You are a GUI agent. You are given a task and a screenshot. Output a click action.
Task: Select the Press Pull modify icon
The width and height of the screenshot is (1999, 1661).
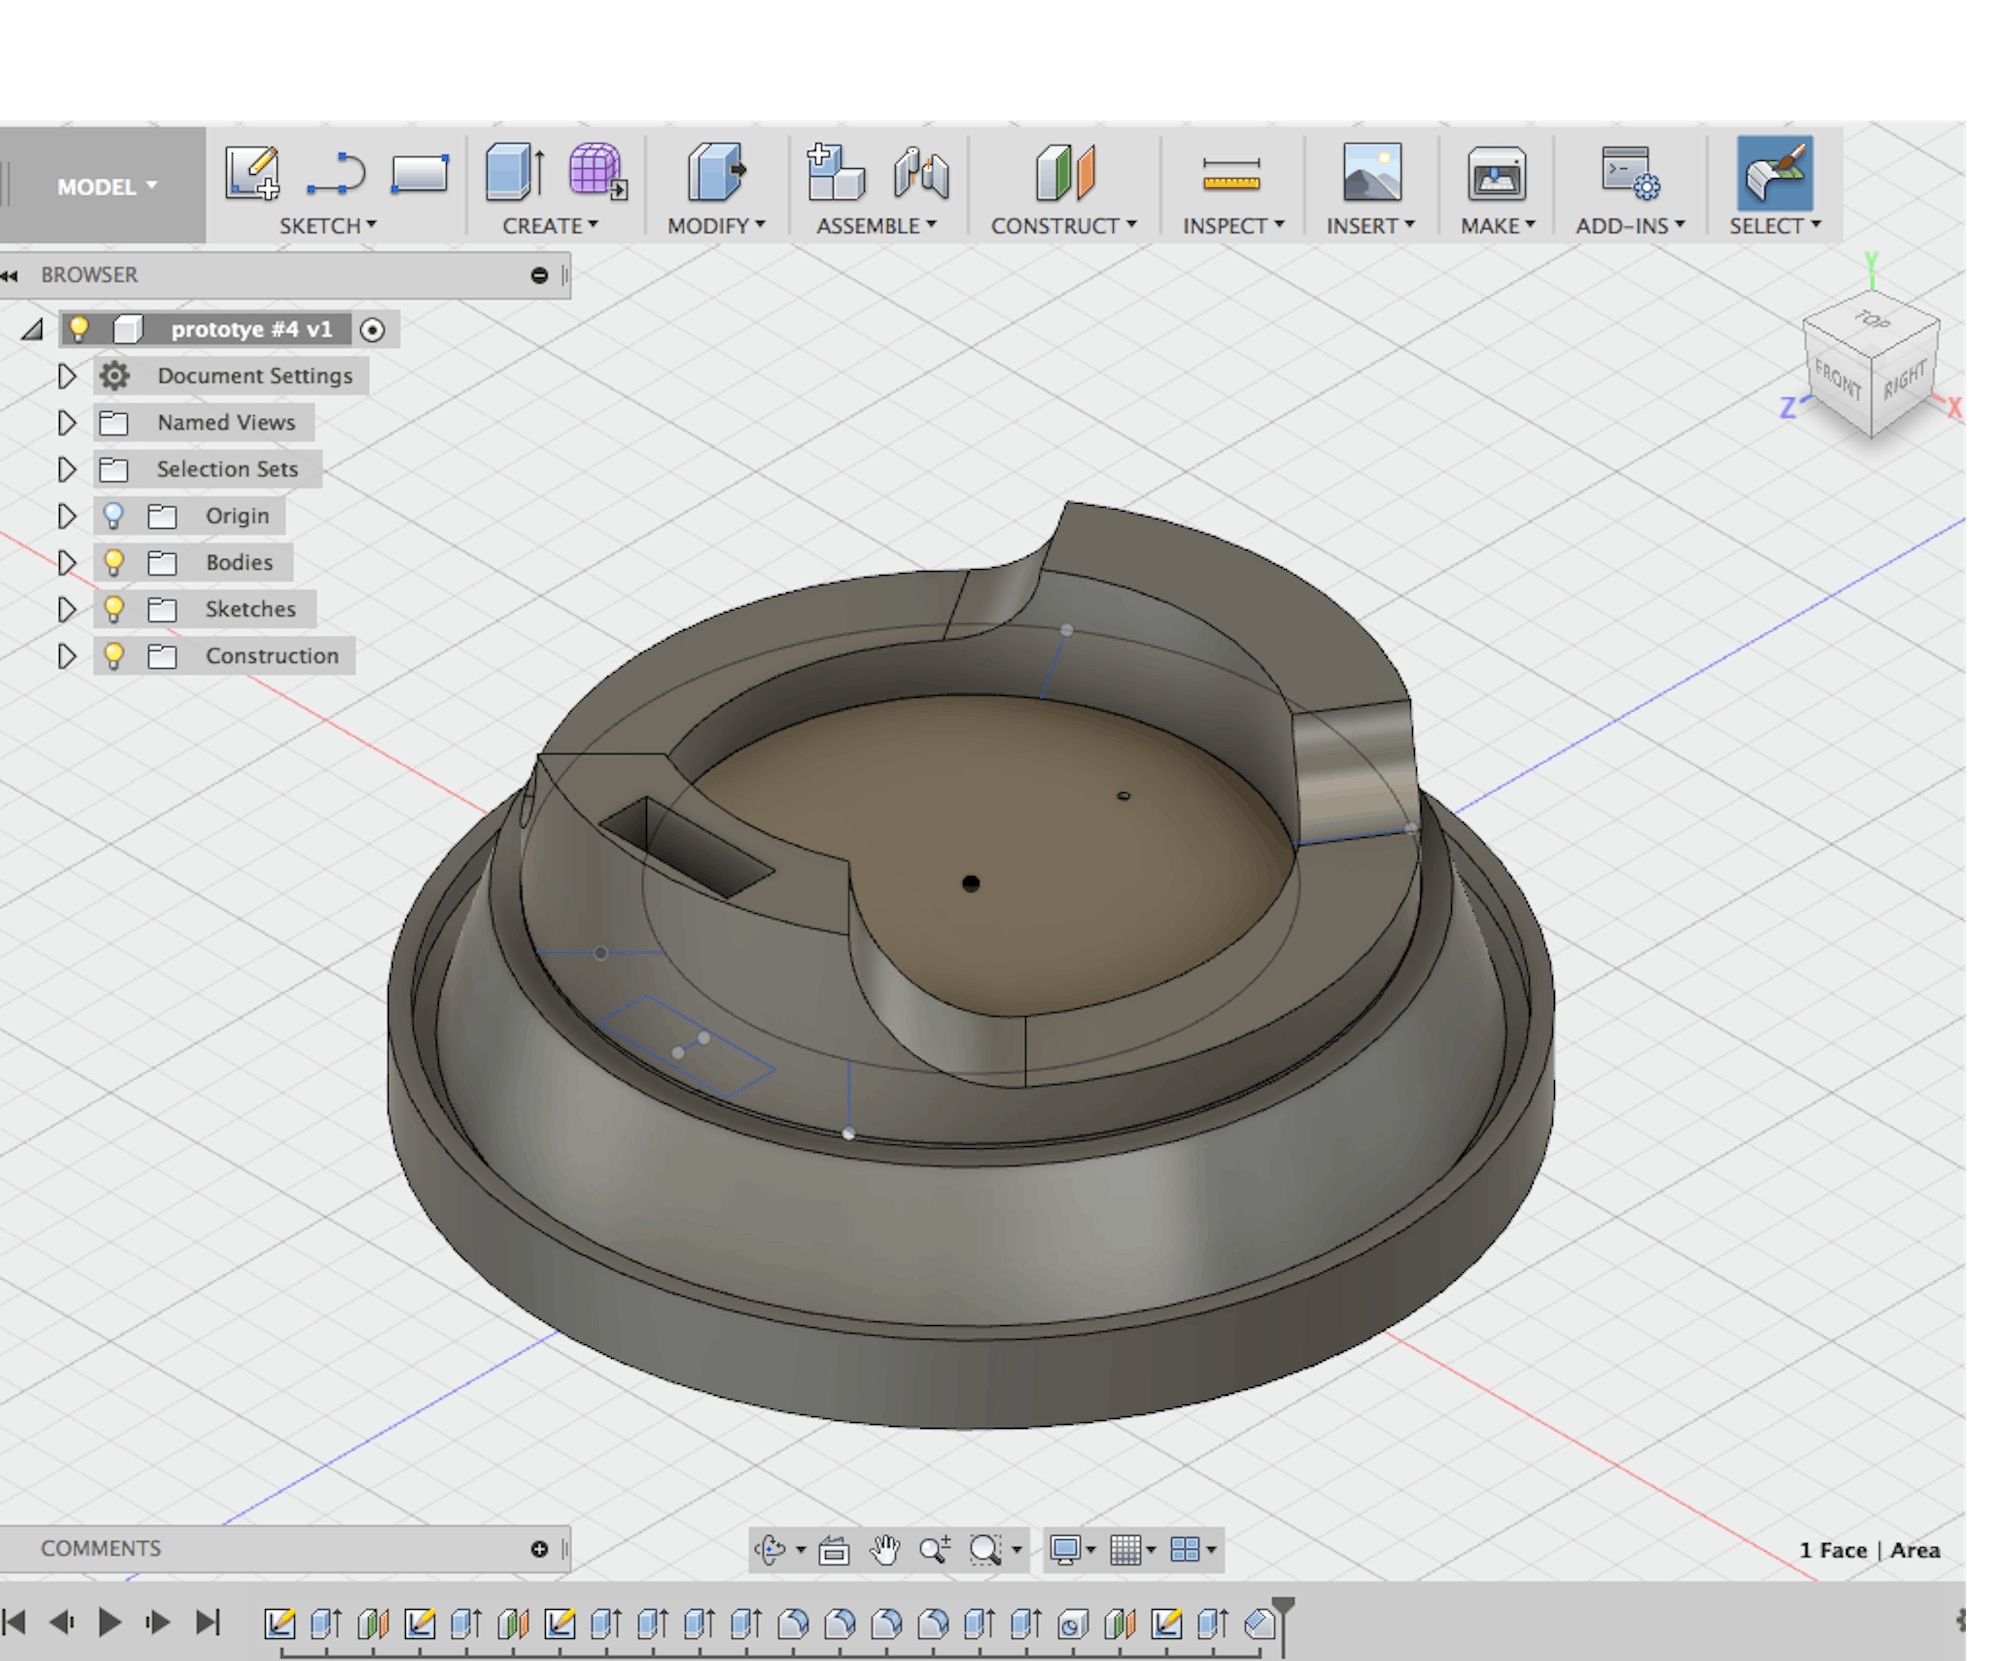717,172
